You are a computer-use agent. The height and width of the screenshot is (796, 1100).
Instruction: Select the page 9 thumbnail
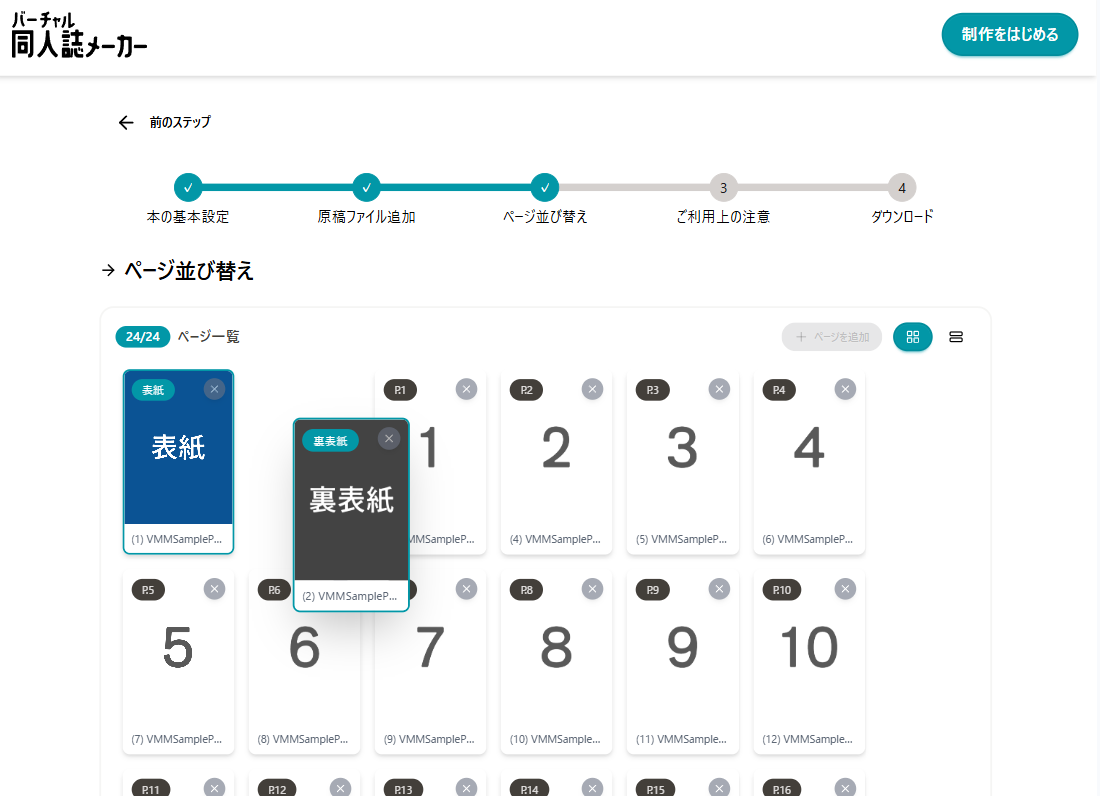tap(682, 663)
